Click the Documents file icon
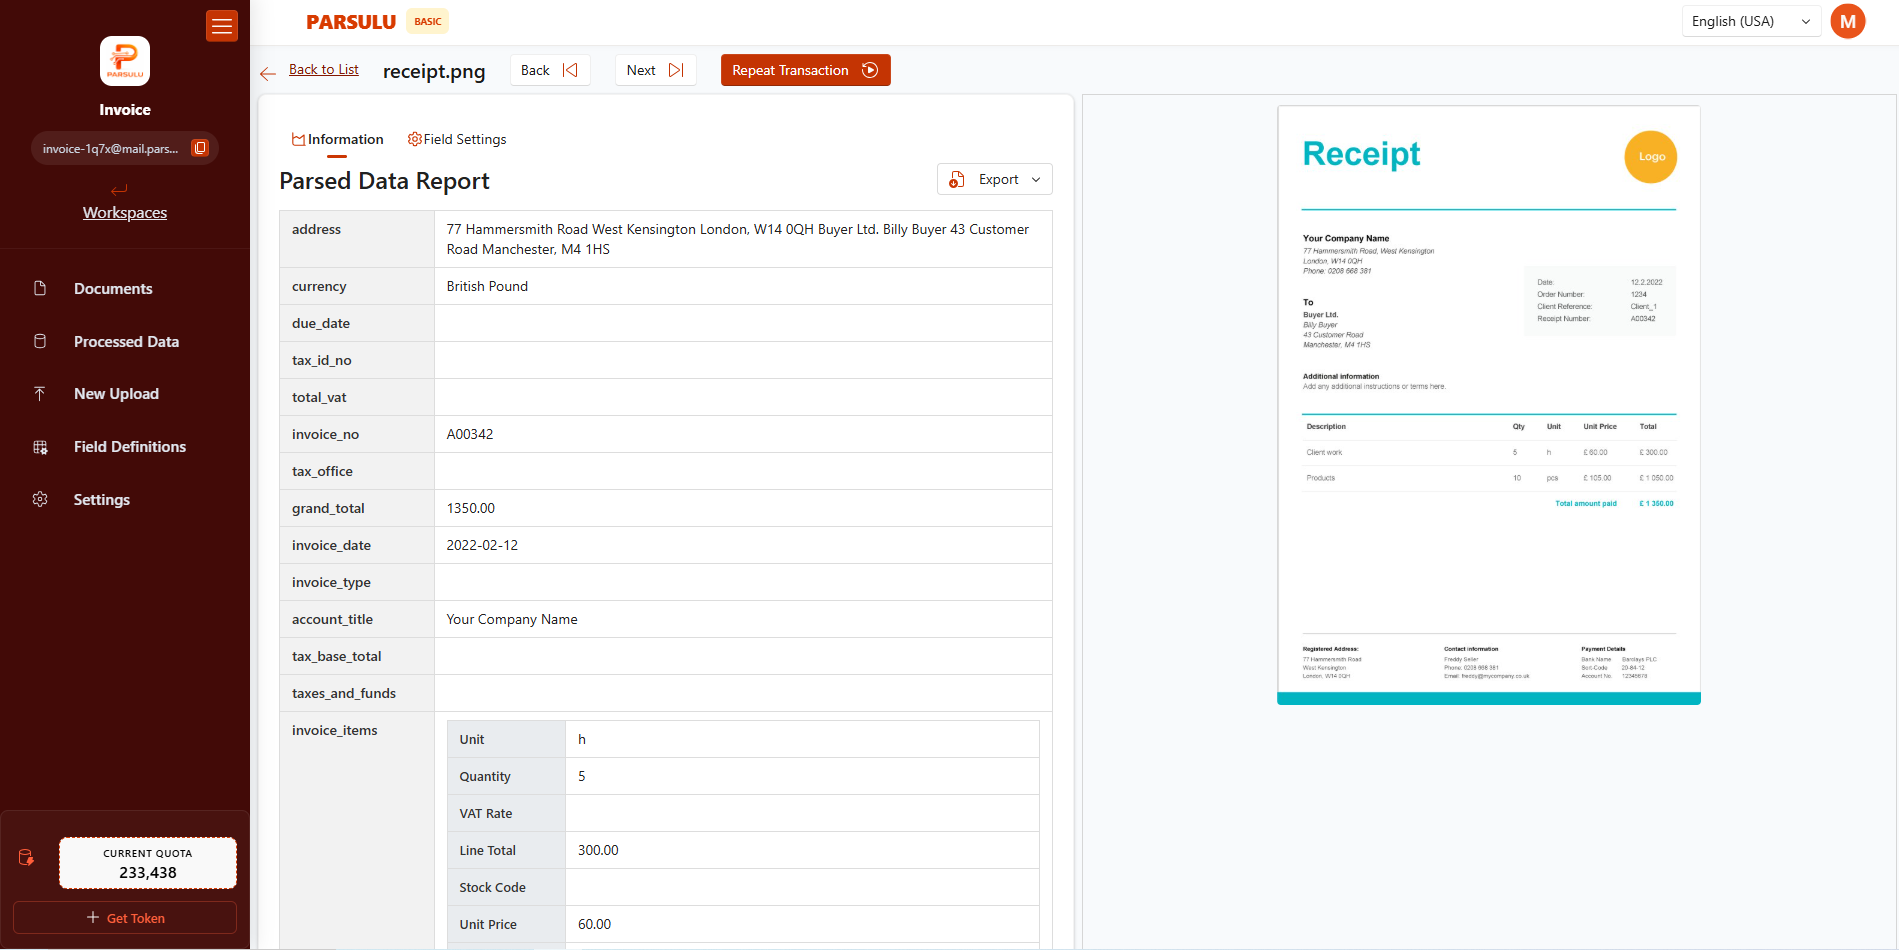The height and width of the screenshot is (950, 1899). click(x=40, y=288)
